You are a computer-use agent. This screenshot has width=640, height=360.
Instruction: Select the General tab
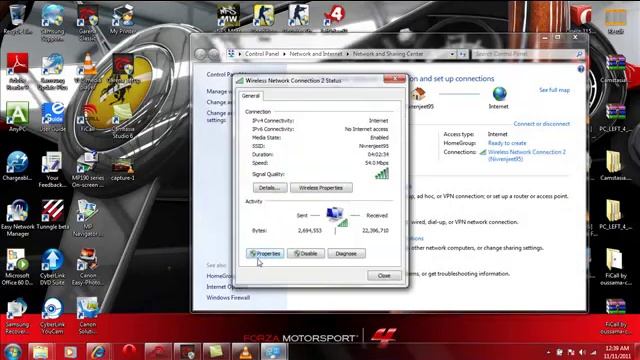251,96
